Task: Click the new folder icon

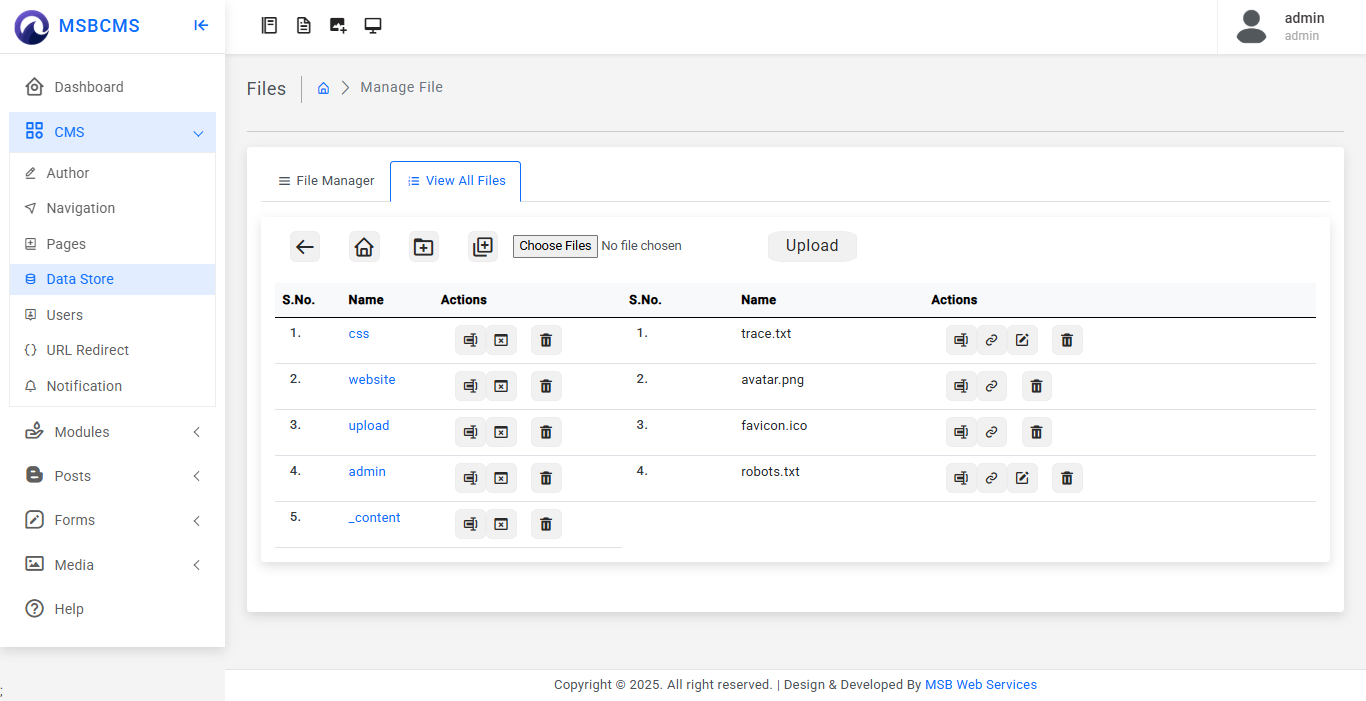Action: 424,247
